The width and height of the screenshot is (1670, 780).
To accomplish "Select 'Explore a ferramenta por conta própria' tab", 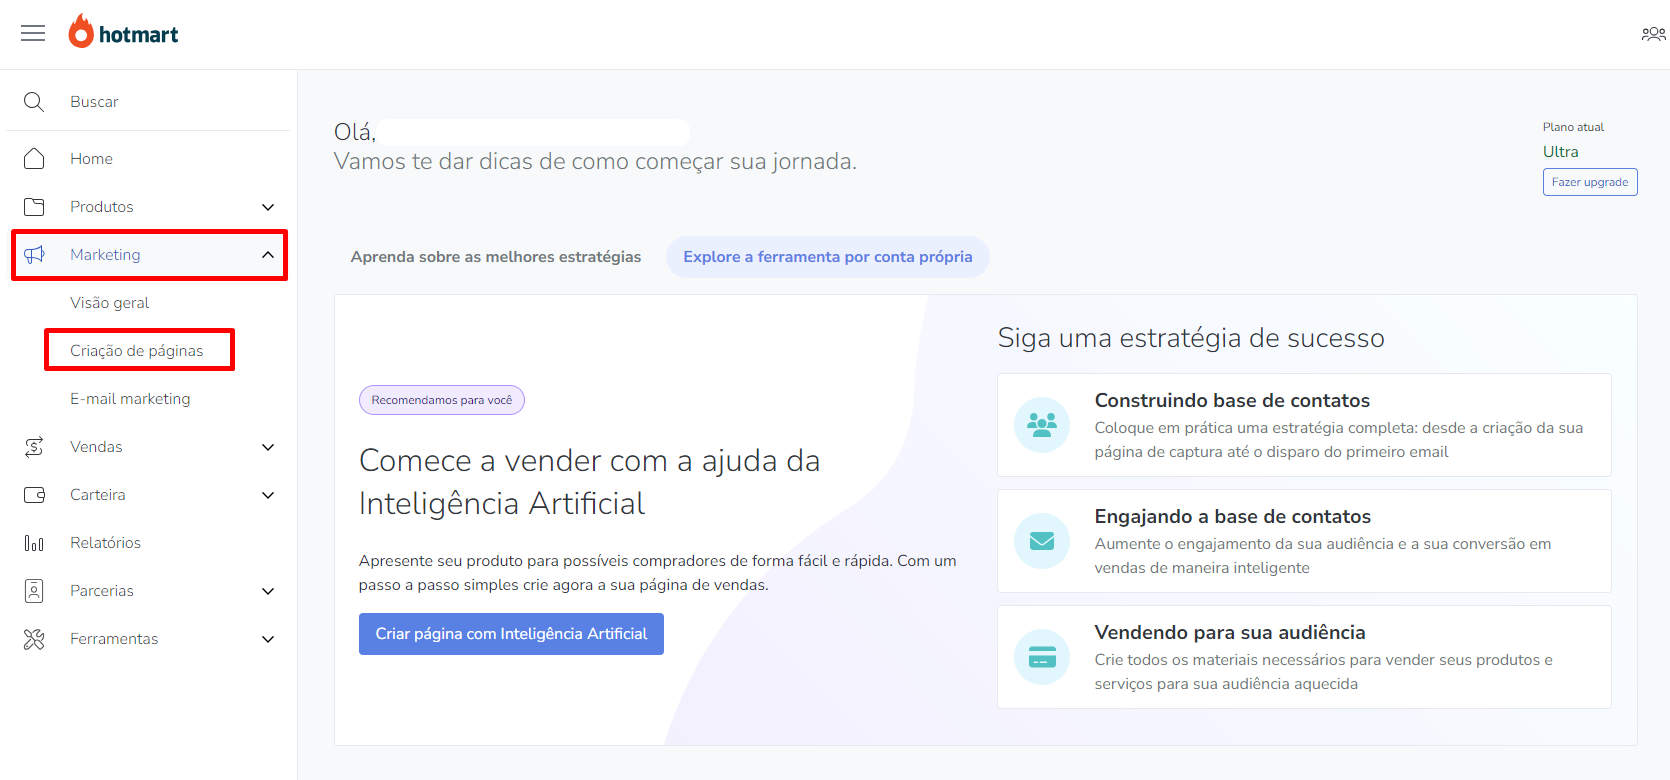I will tap(828, 257).
